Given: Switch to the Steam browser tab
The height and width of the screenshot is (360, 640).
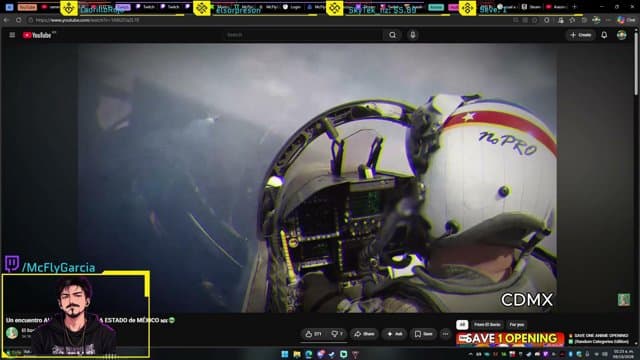Looking at the screenshot, I should [x=532, y=7].
